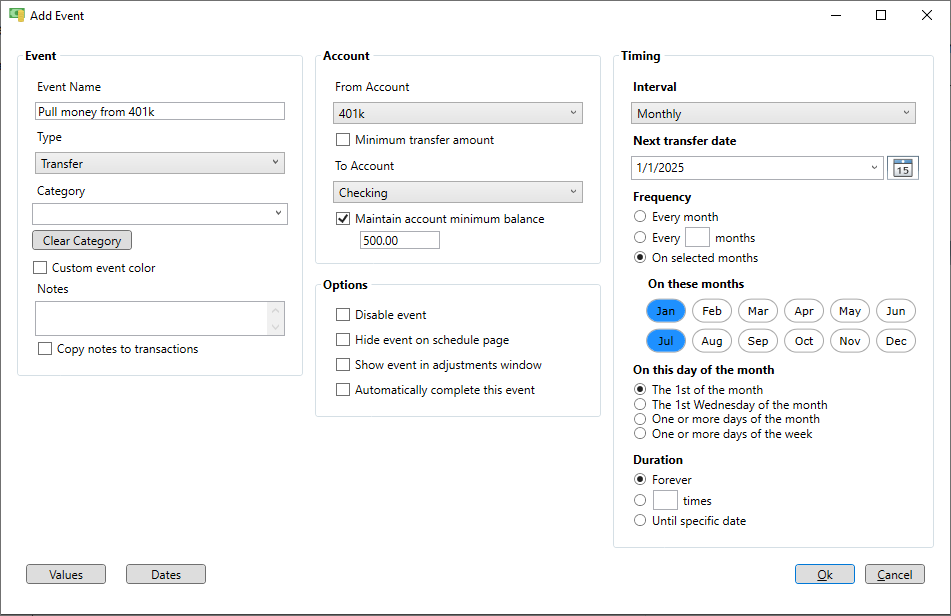Open the Type dropdown showing Transfer
The image size is (951, 616).
160,163
